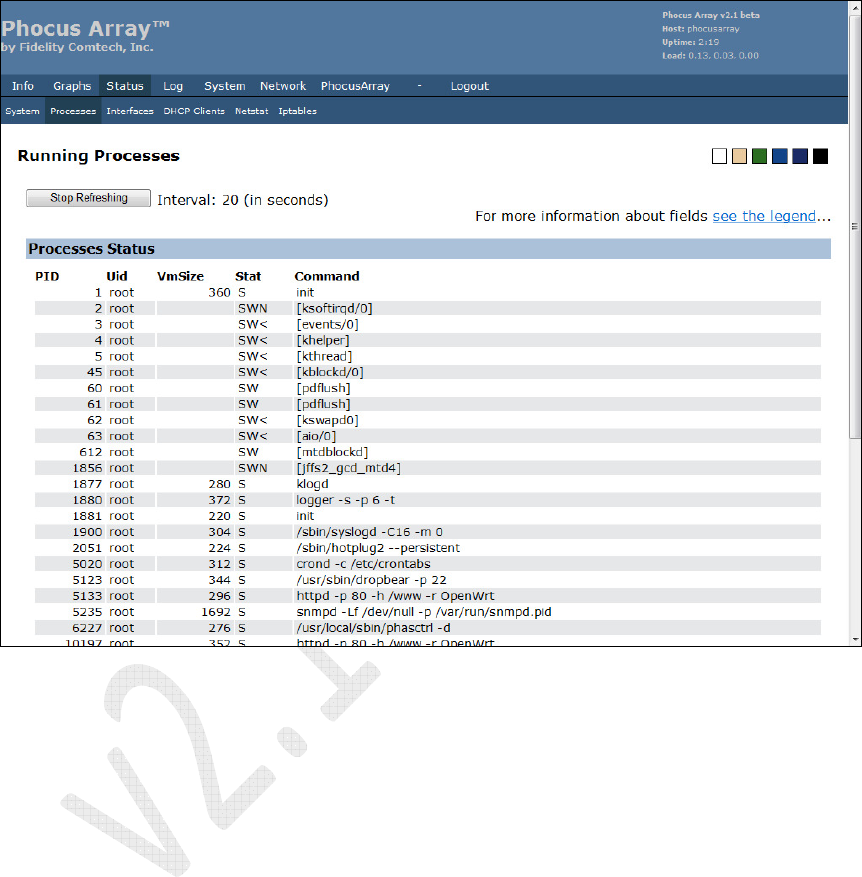
Task: Click the '/usr/sbin/dropbear -p 22' command
Action: point(371,580)
